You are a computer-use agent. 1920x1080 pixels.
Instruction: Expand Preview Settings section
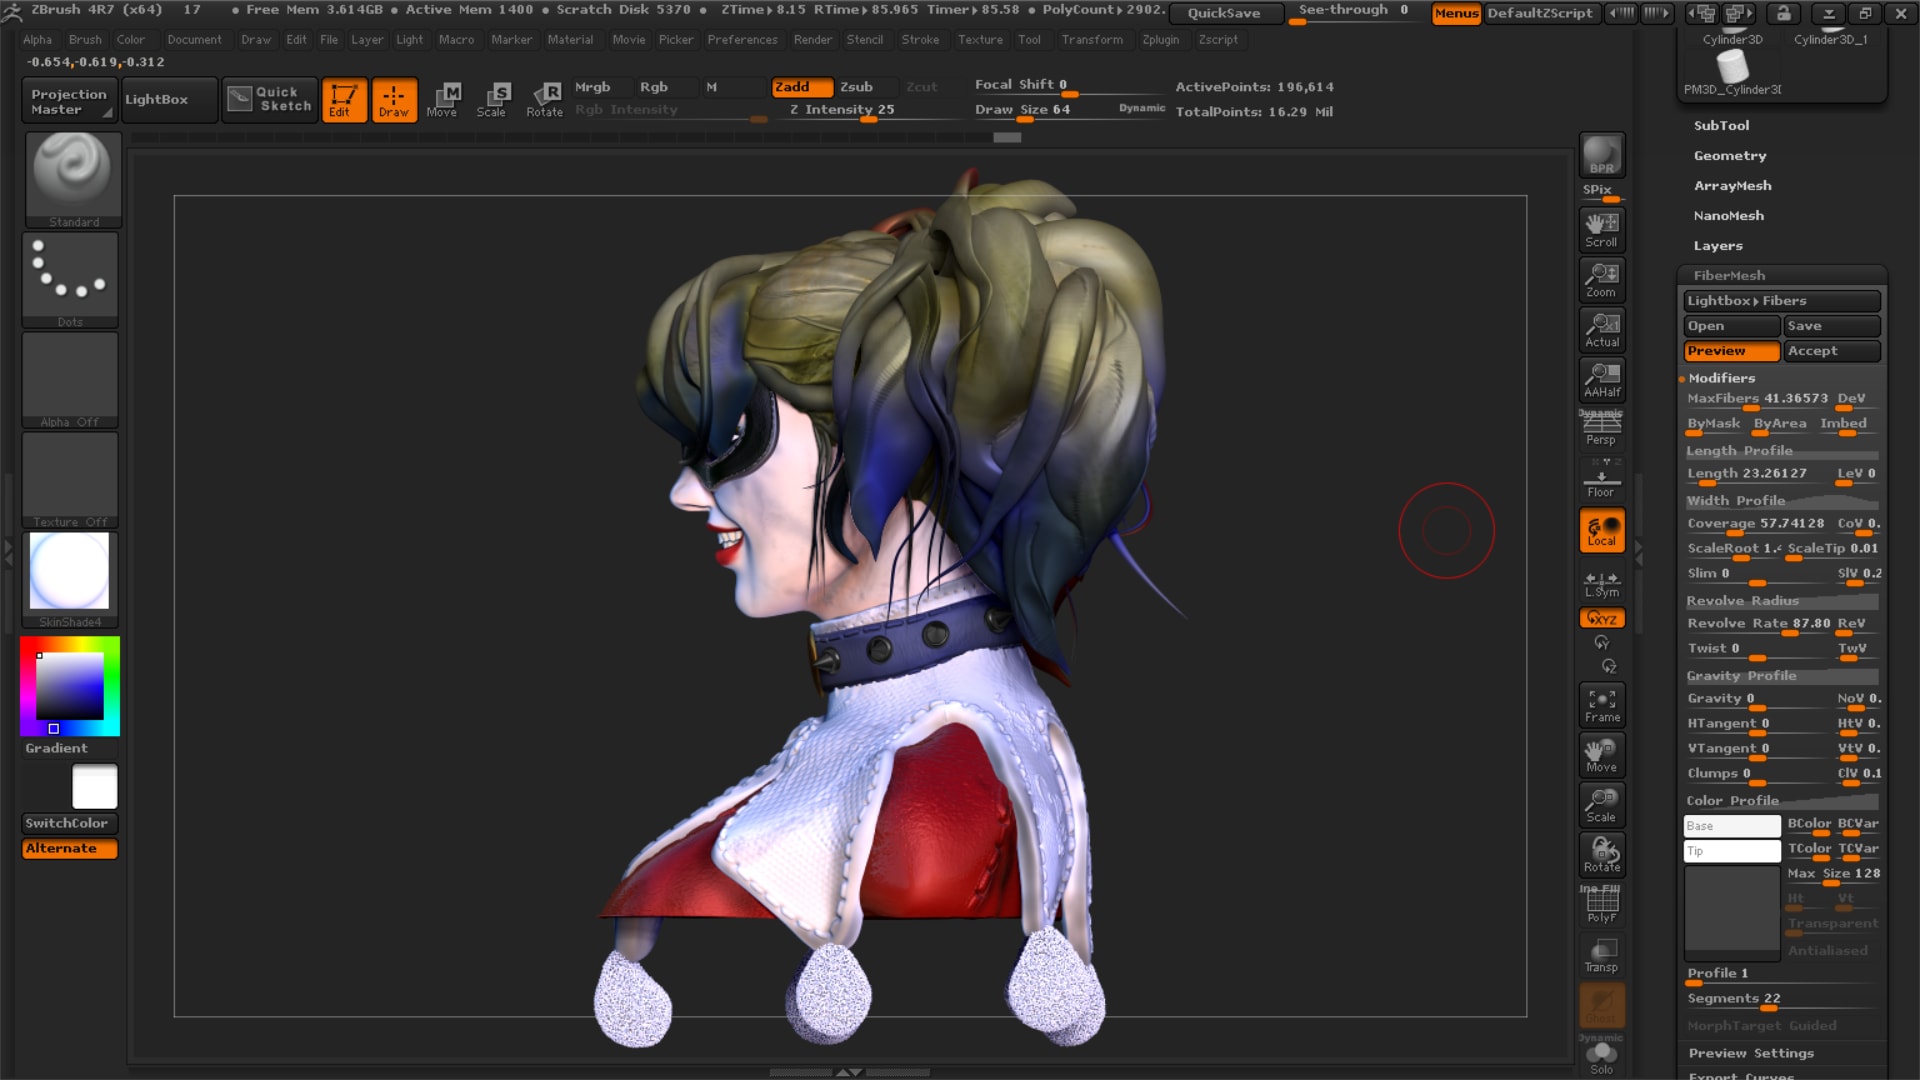(x=1750, y=1053)
